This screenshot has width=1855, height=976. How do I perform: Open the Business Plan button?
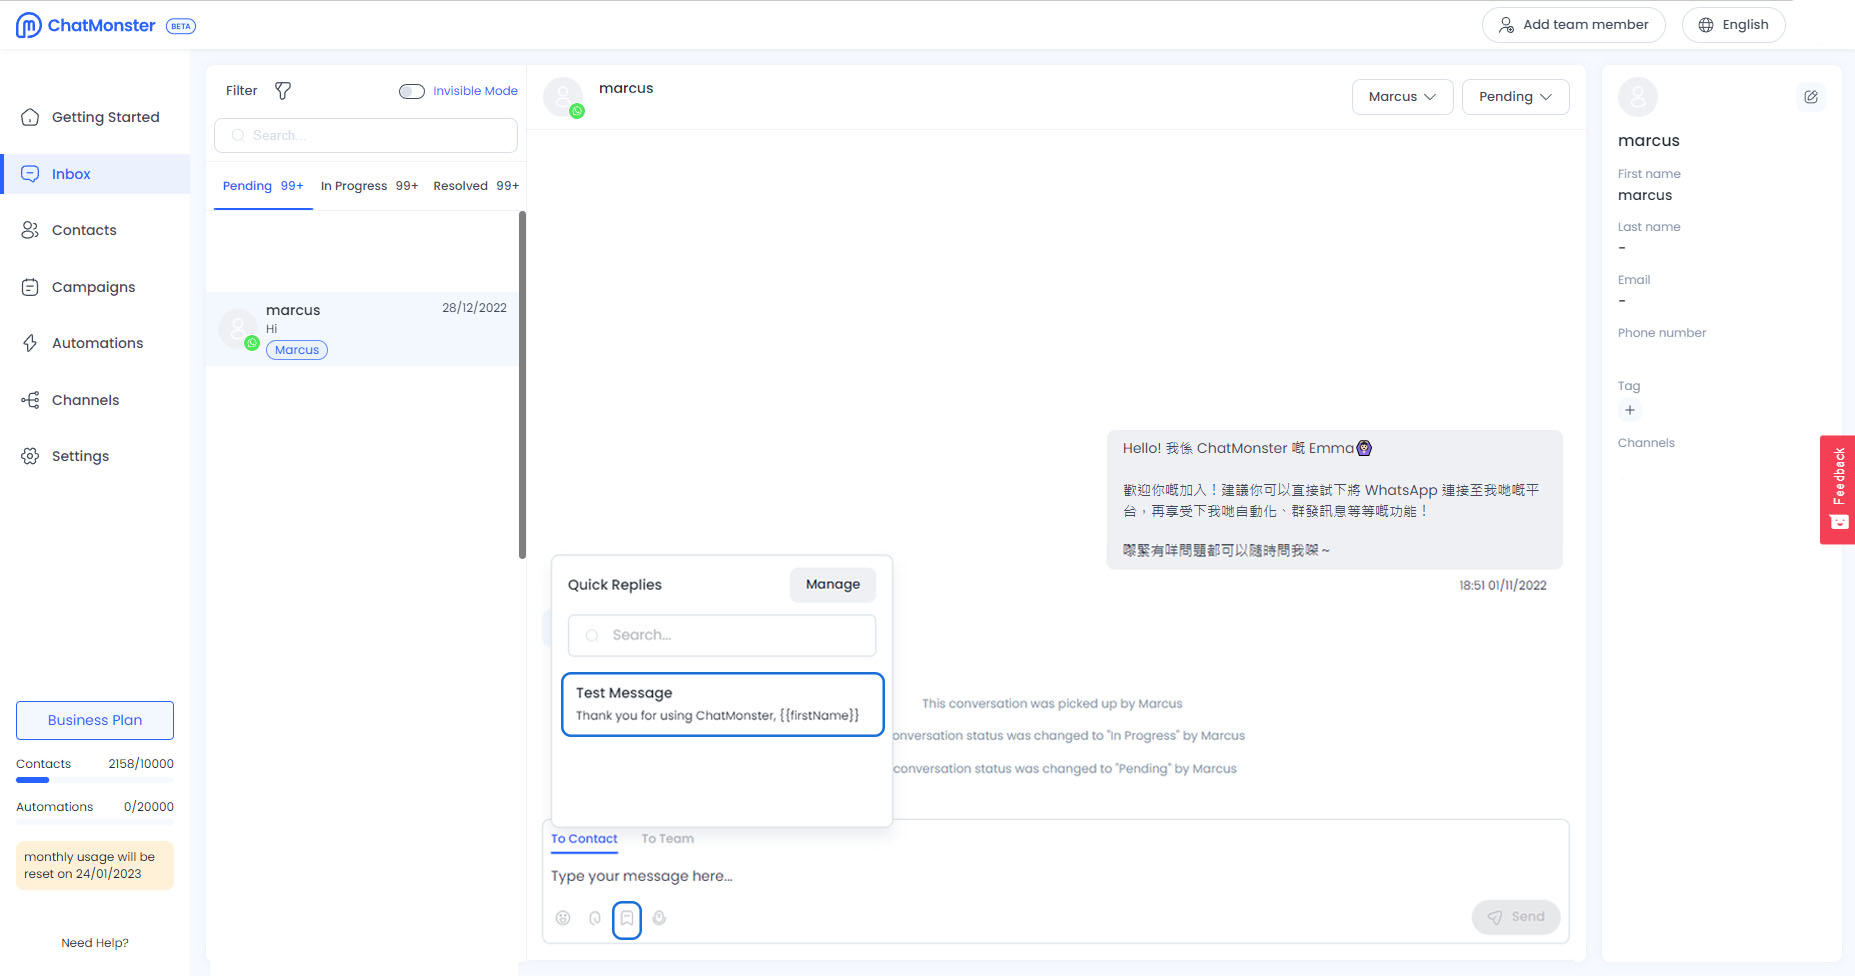(x=95, y=720)
